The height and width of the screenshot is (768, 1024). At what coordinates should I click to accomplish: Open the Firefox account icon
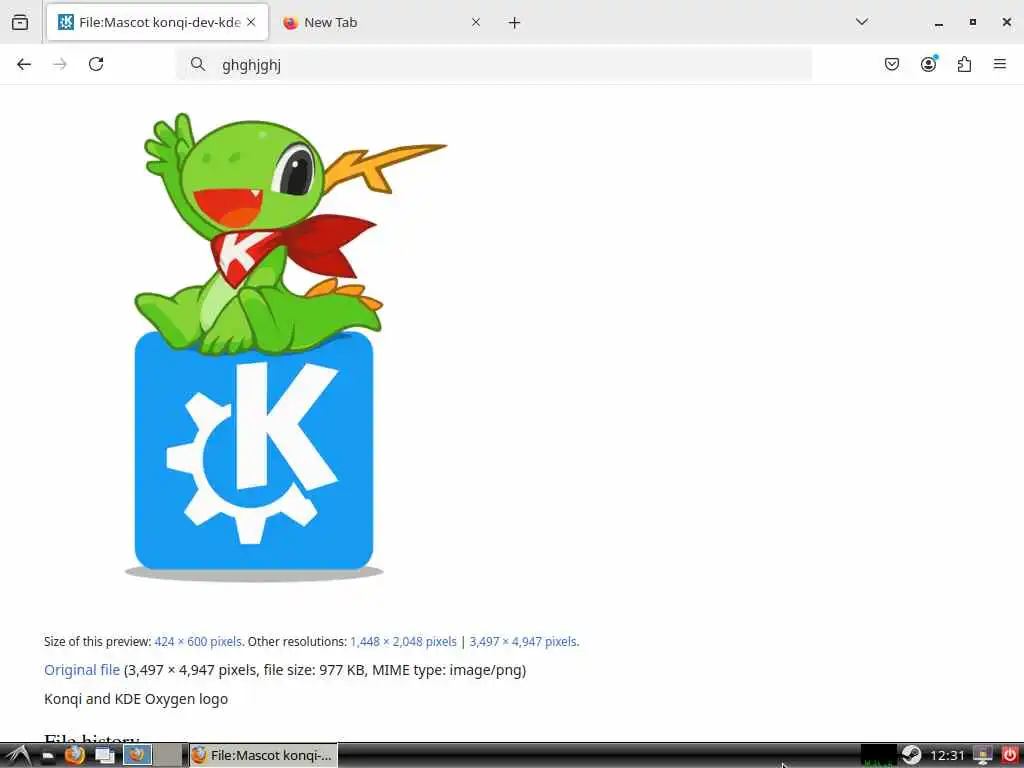[929, 64]
